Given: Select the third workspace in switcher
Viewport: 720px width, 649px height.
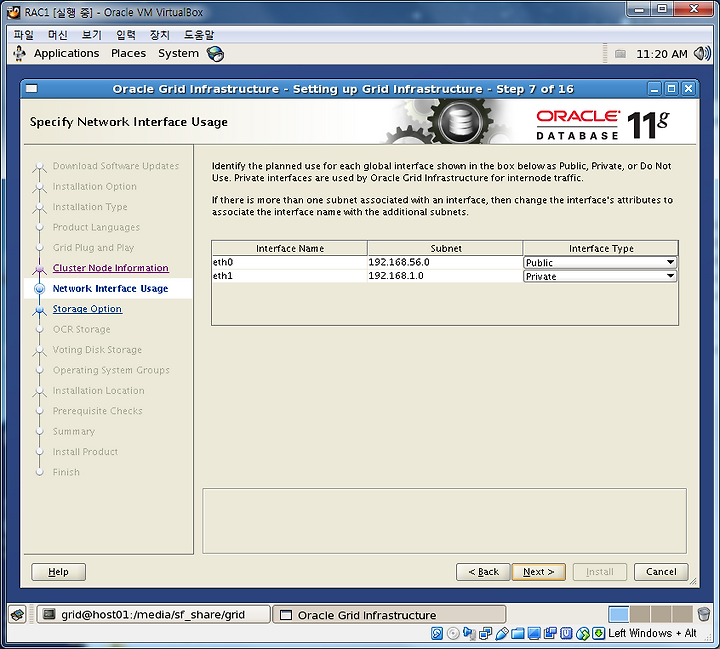Looking at the screenshot, I should pos(661,615).
